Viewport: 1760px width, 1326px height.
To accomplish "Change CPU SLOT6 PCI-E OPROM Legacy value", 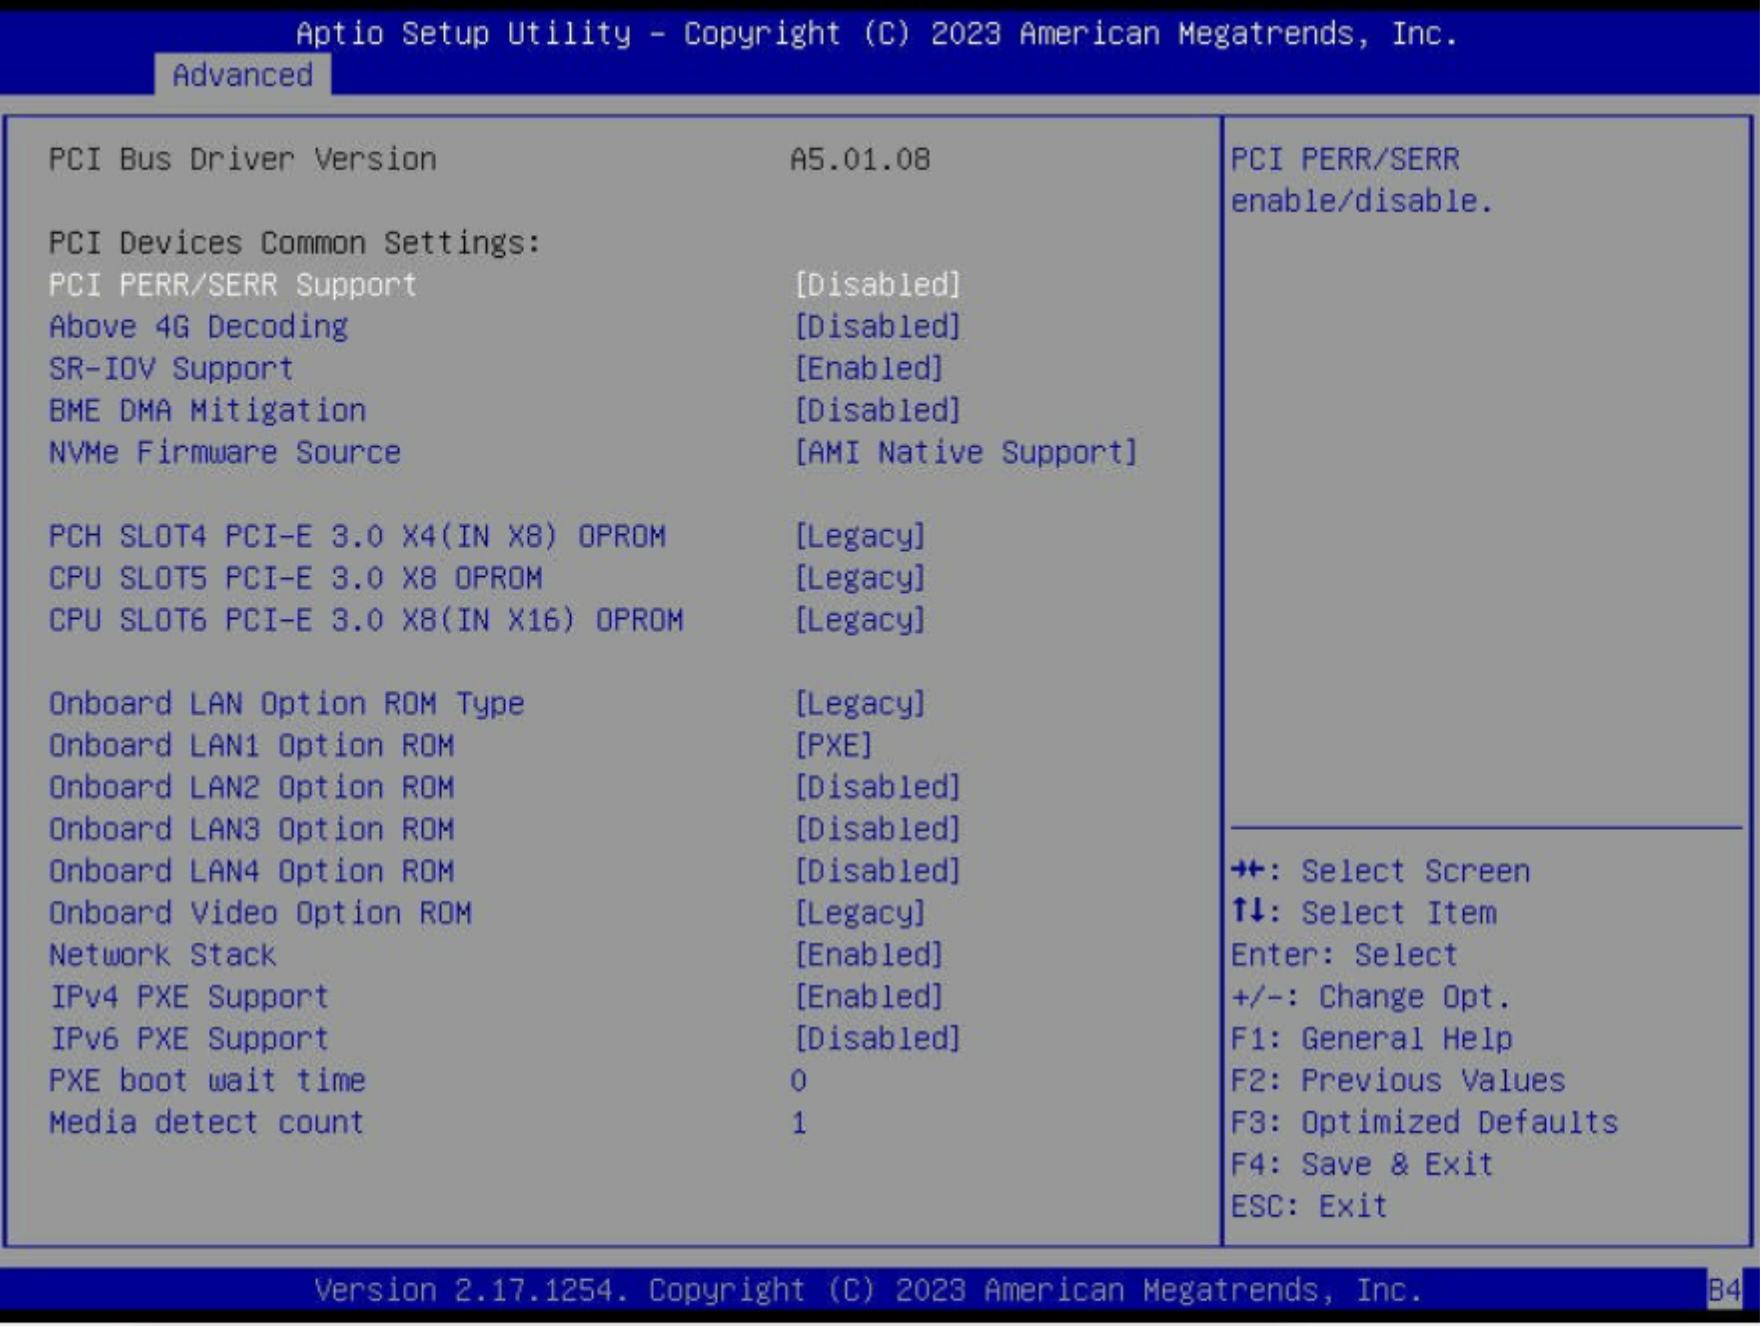I will tap(860, 621).
